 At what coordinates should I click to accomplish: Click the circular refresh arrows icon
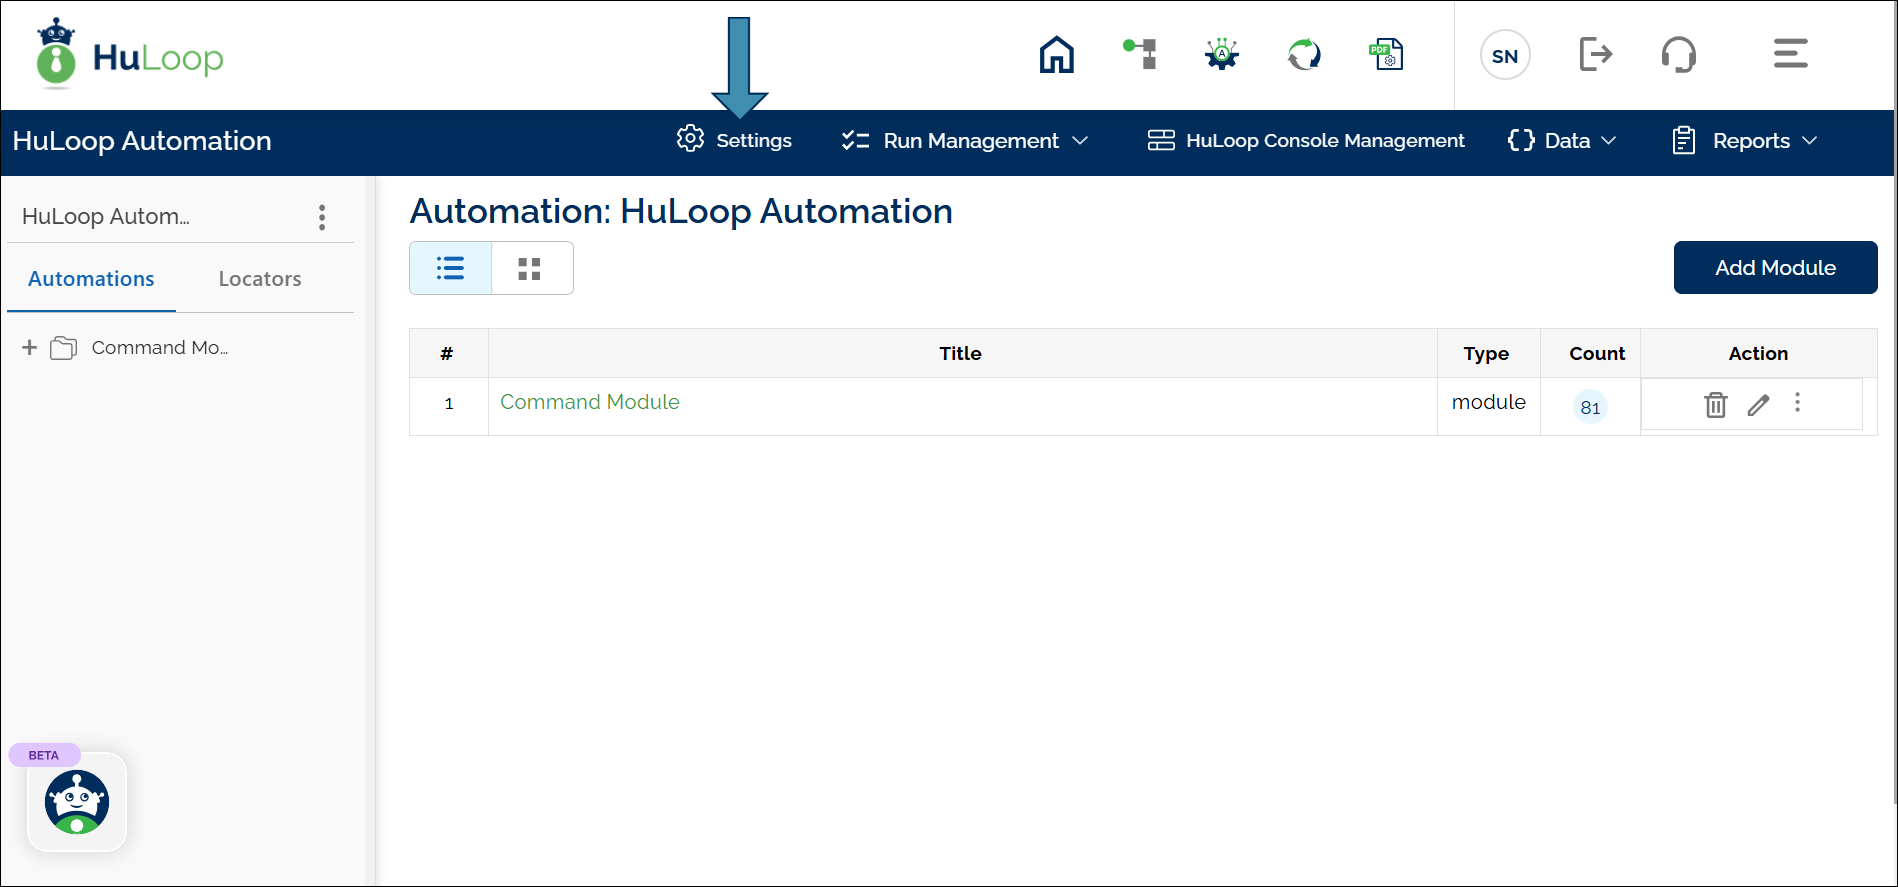(1304, 54)
